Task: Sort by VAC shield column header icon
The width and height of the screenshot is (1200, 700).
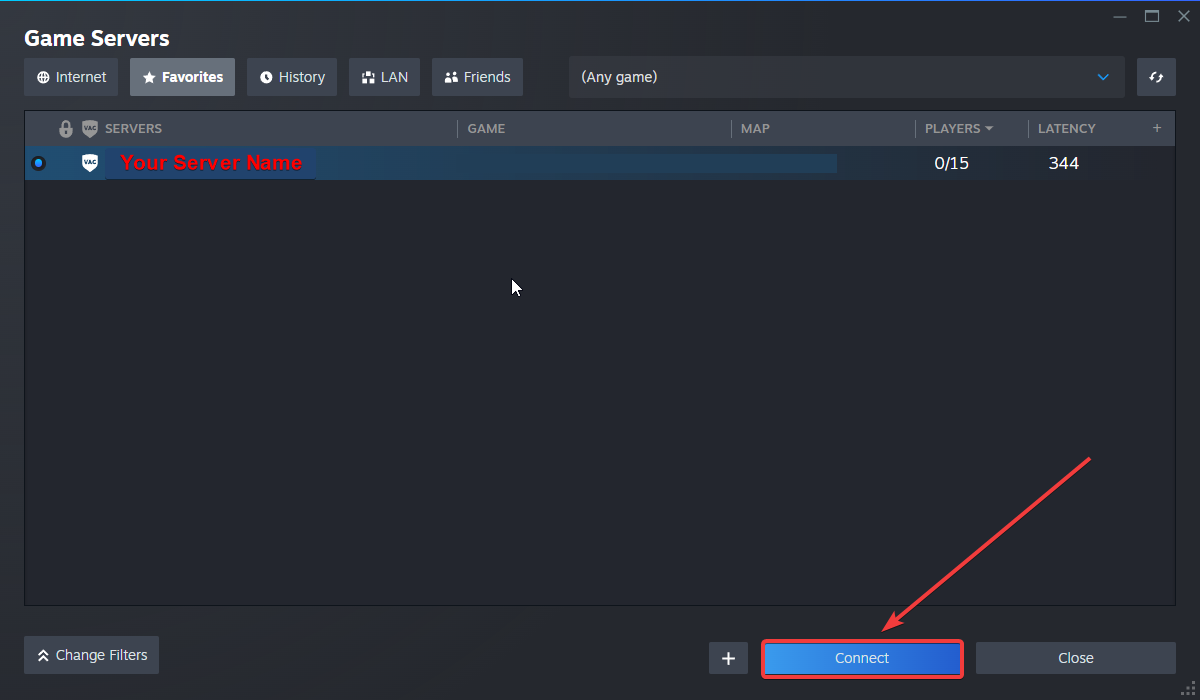Action: point(90,129)
